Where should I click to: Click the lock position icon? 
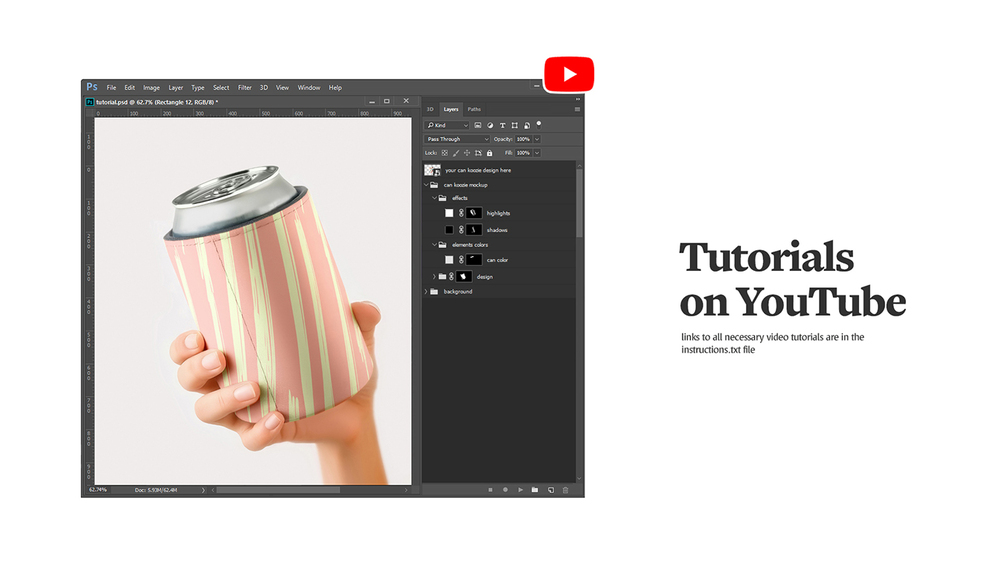467,153
